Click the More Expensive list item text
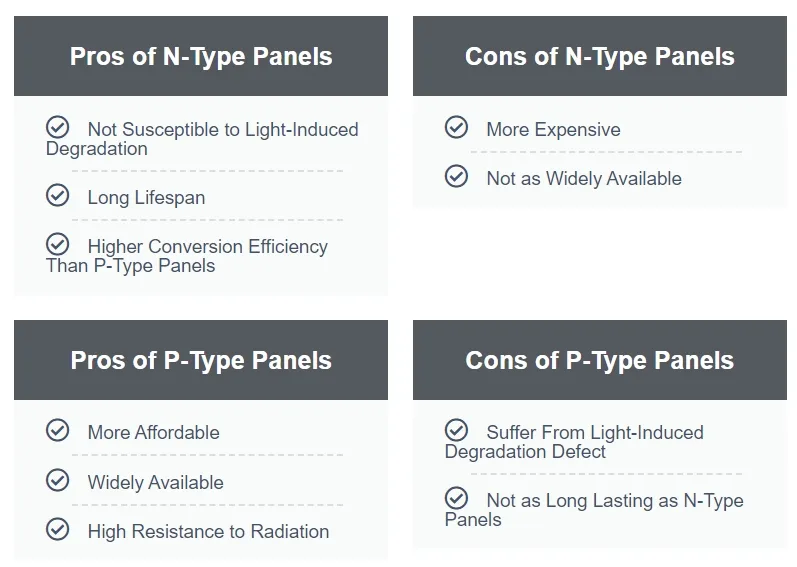This screenshot has width=797, height=567. pyautogui.click(x=553, y=130)
